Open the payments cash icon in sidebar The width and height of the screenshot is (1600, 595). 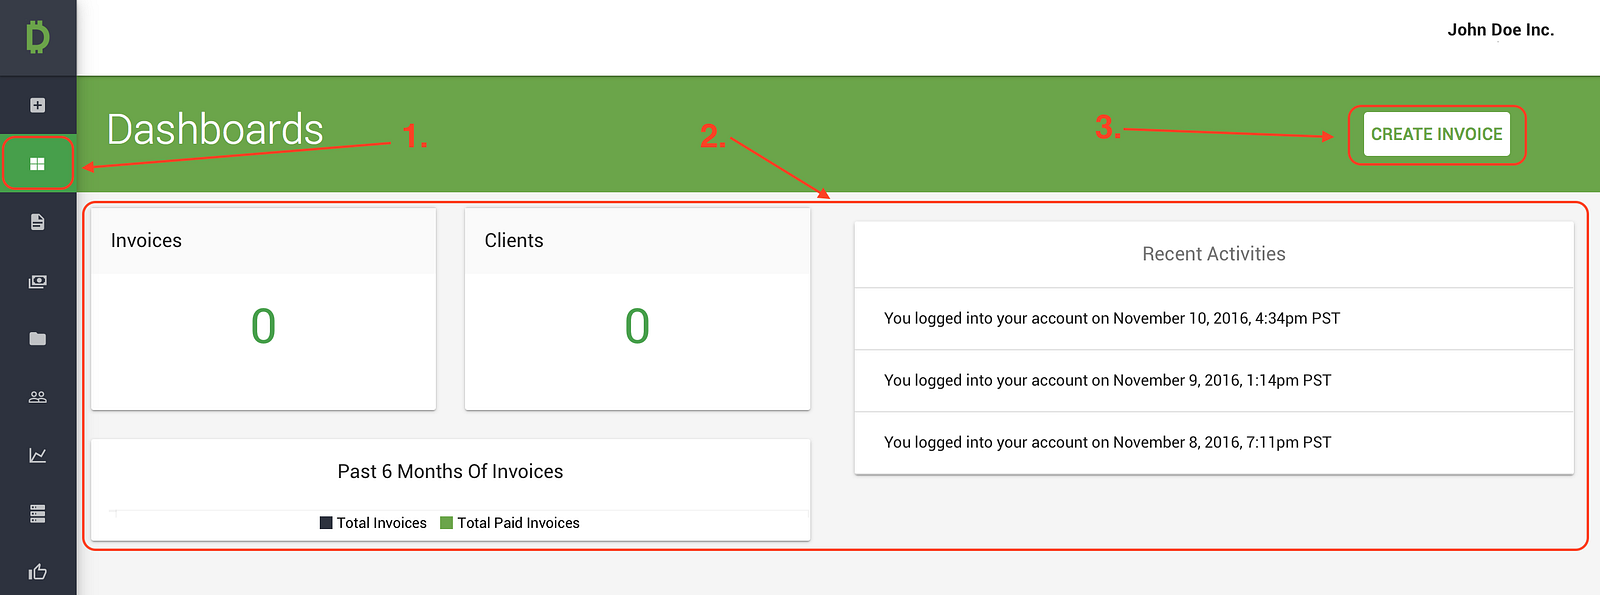[x=38, y=281]
